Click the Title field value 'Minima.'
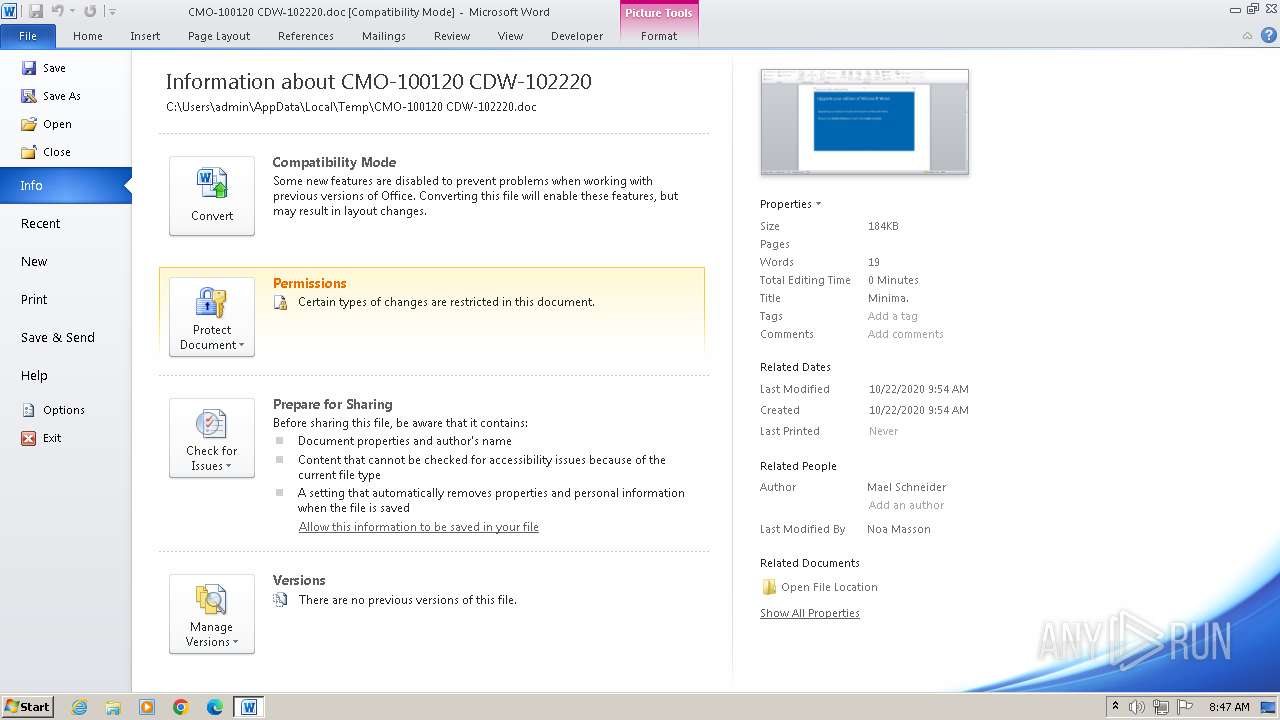 click(888, 298)
